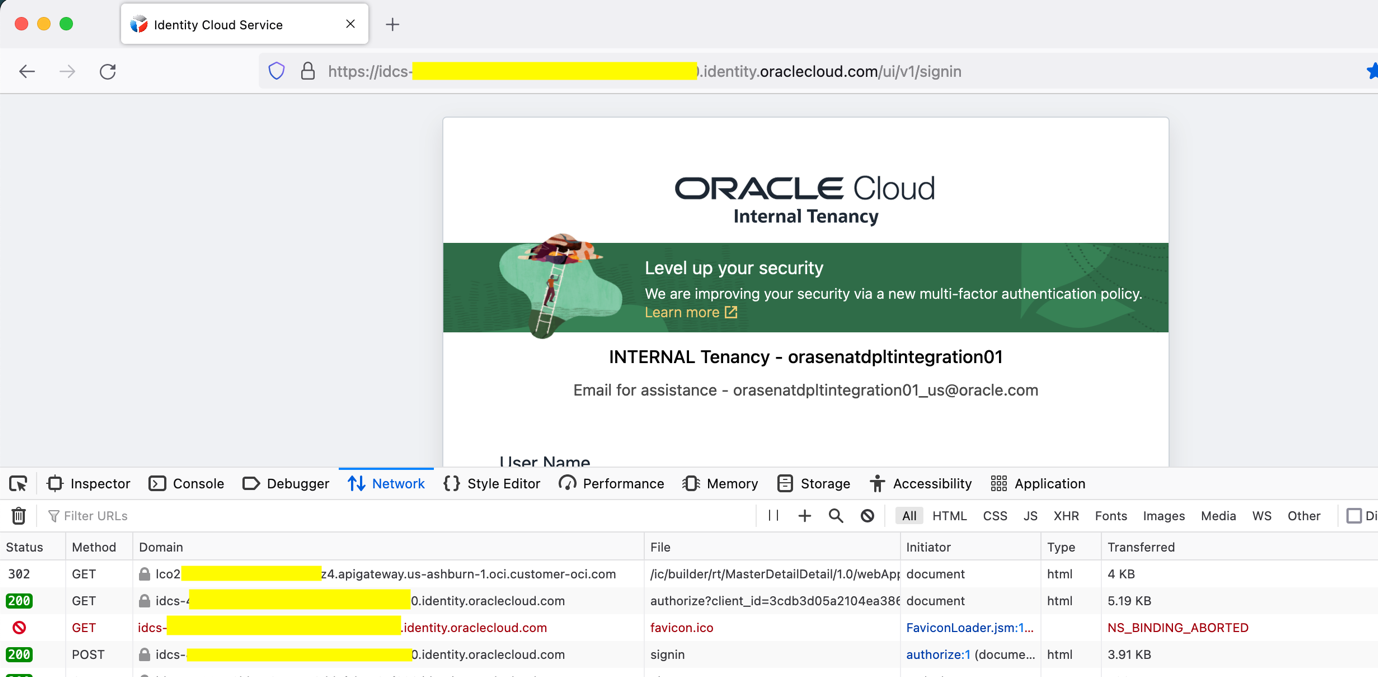Select the POST signin request
The image size is (1378, 677).
pyautogui.click(x=689, y=655)
